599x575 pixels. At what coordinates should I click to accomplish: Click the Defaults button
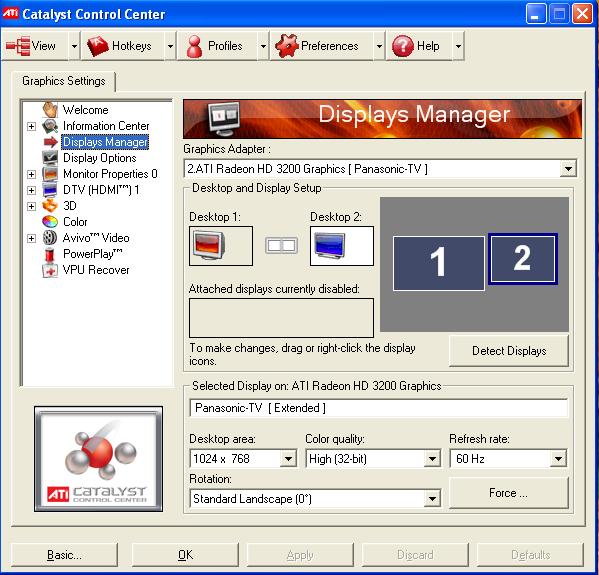[530, 555]
